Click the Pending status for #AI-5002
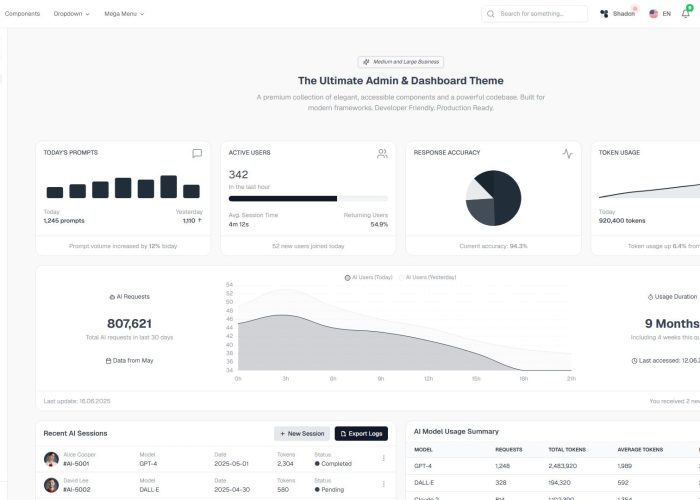The width and height of the screenshot is (700, 500). pyautogui.click(x=329, y=490)
